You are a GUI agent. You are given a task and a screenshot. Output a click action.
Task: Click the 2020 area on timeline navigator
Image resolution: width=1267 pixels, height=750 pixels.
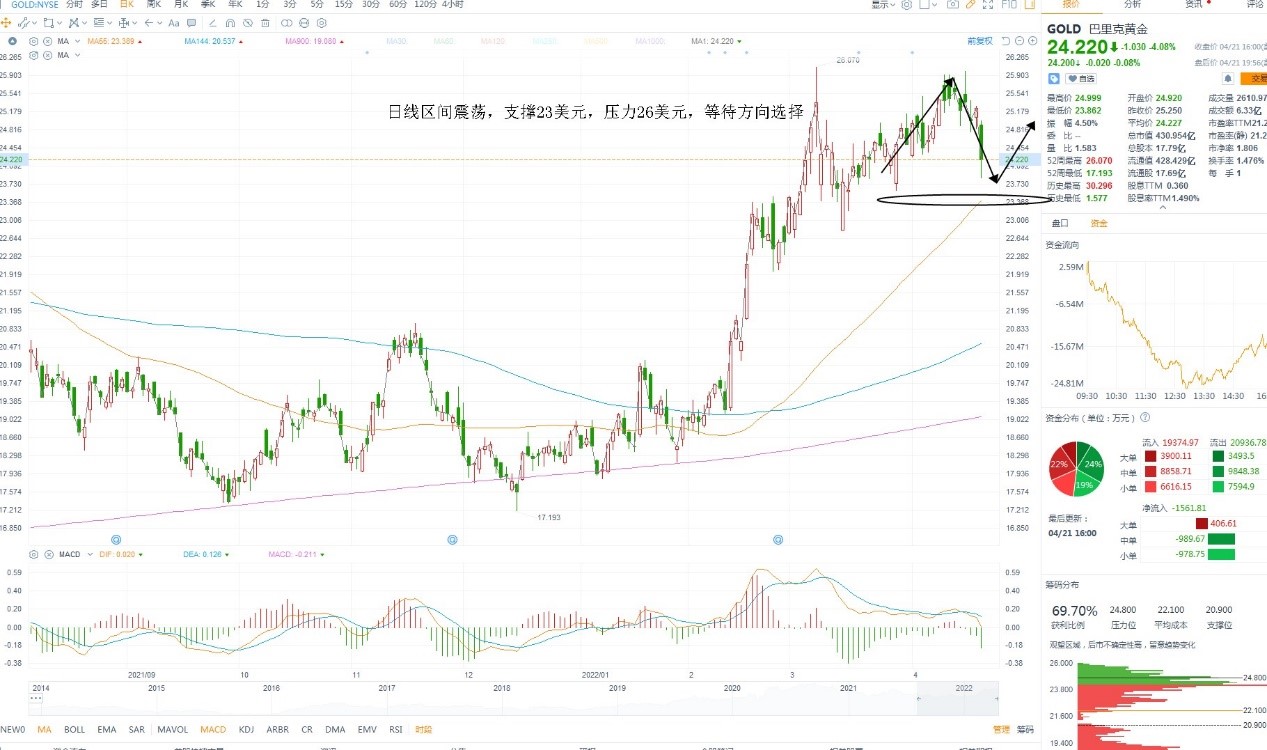coord(732,688)
